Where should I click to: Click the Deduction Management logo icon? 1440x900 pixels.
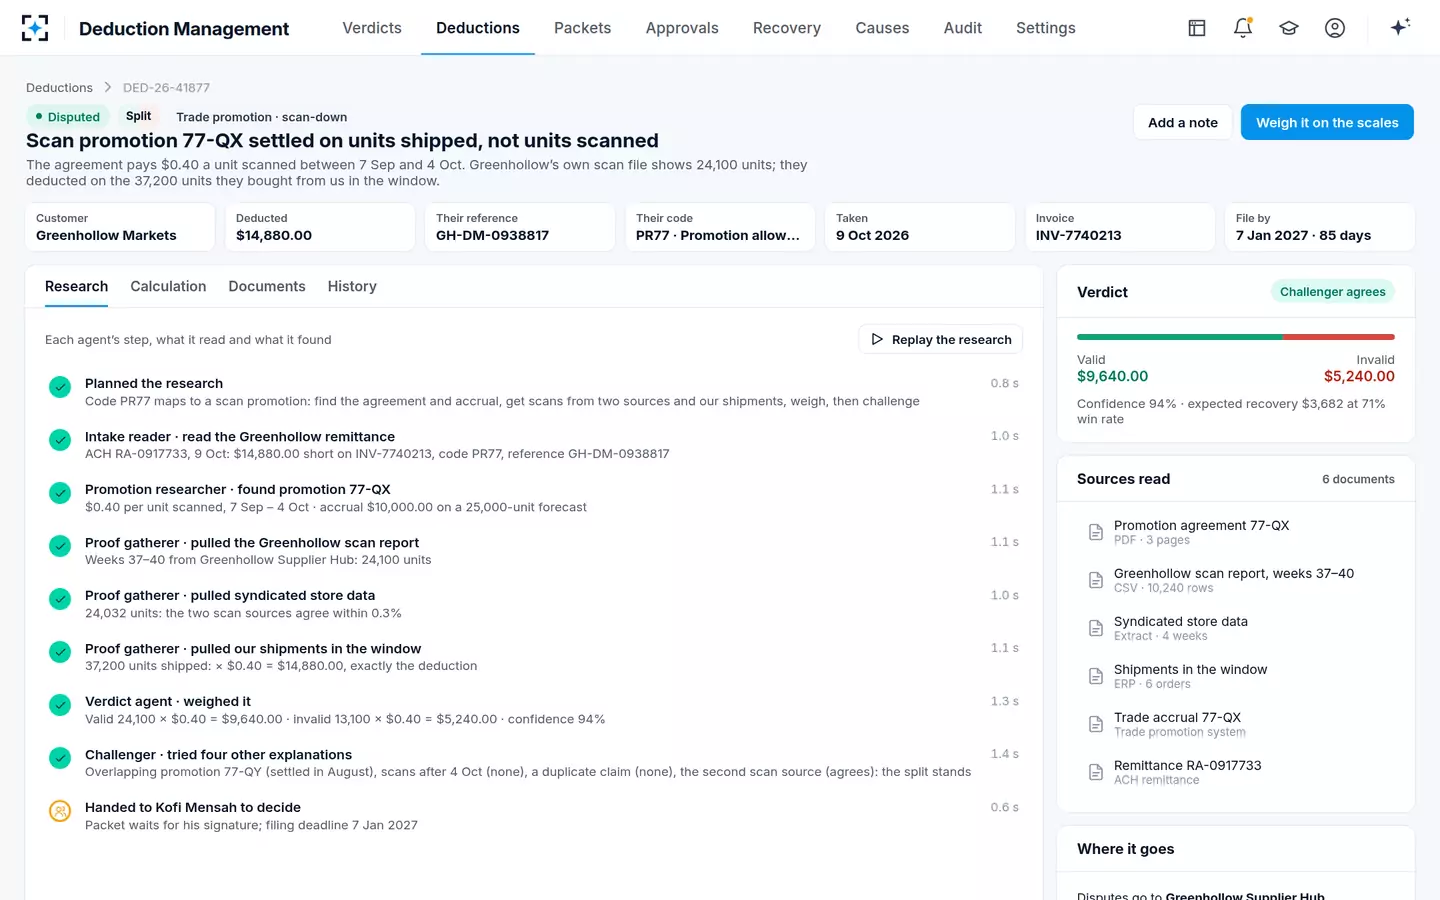(x=35, y=28)
